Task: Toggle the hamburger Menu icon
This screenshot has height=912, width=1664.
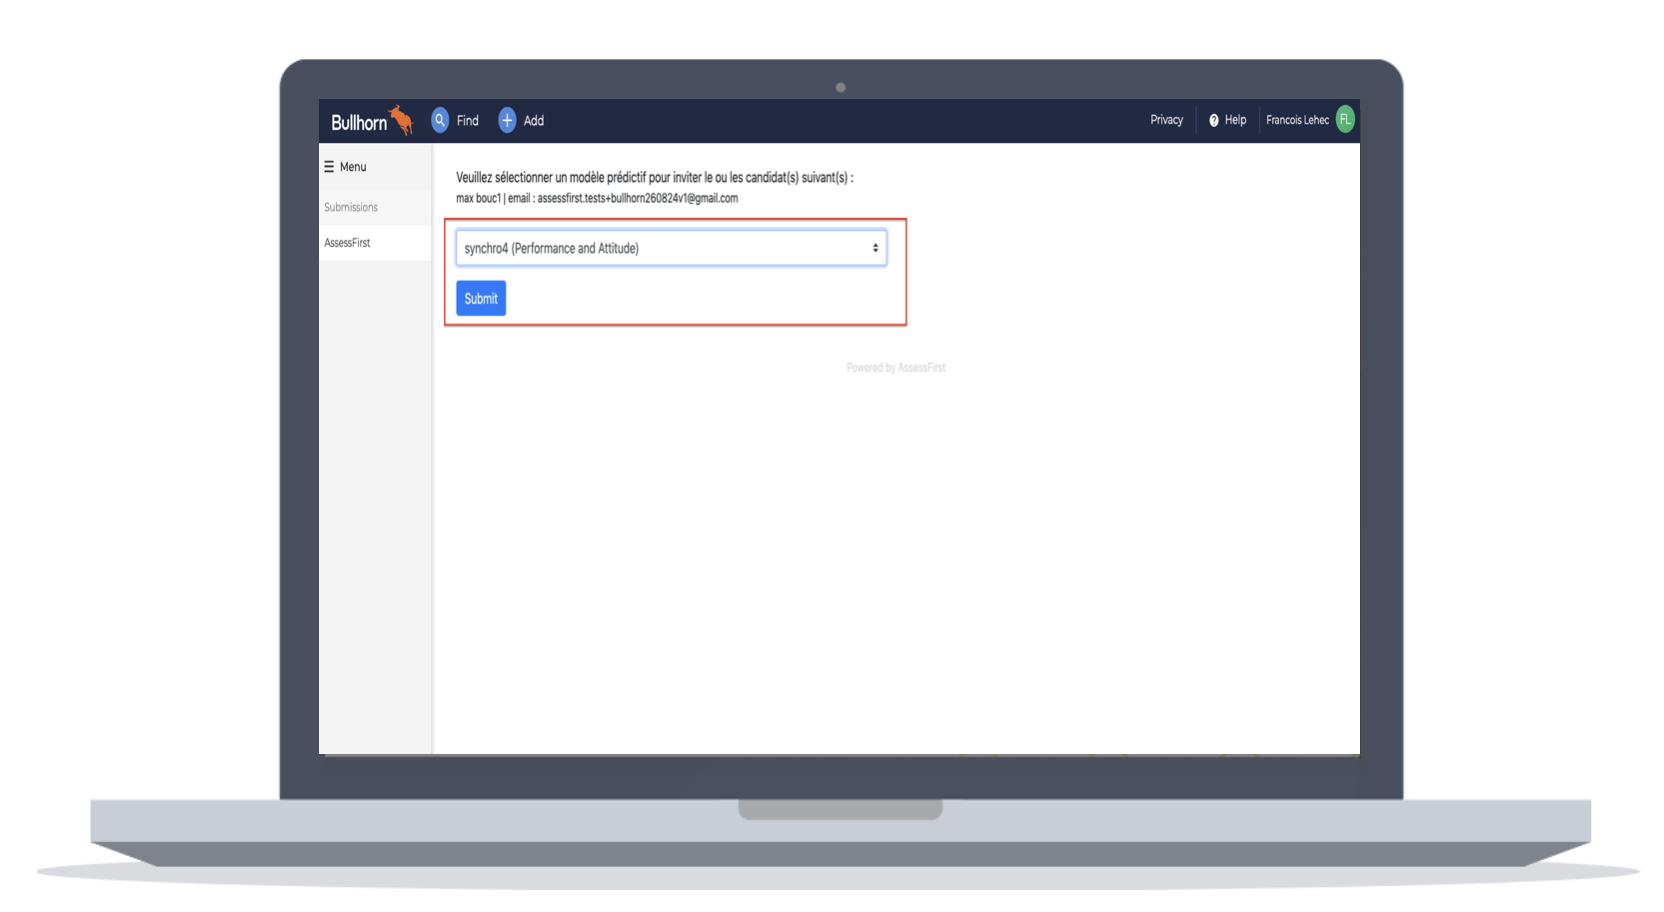Action: tap(329, 167)
